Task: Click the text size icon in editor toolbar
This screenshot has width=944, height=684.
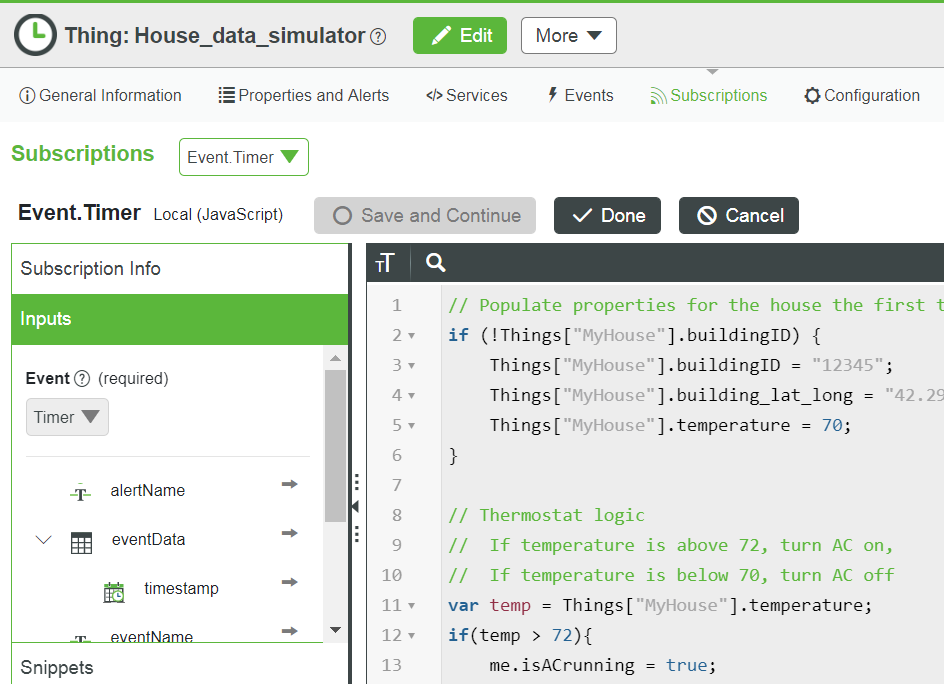Action: 386,263
